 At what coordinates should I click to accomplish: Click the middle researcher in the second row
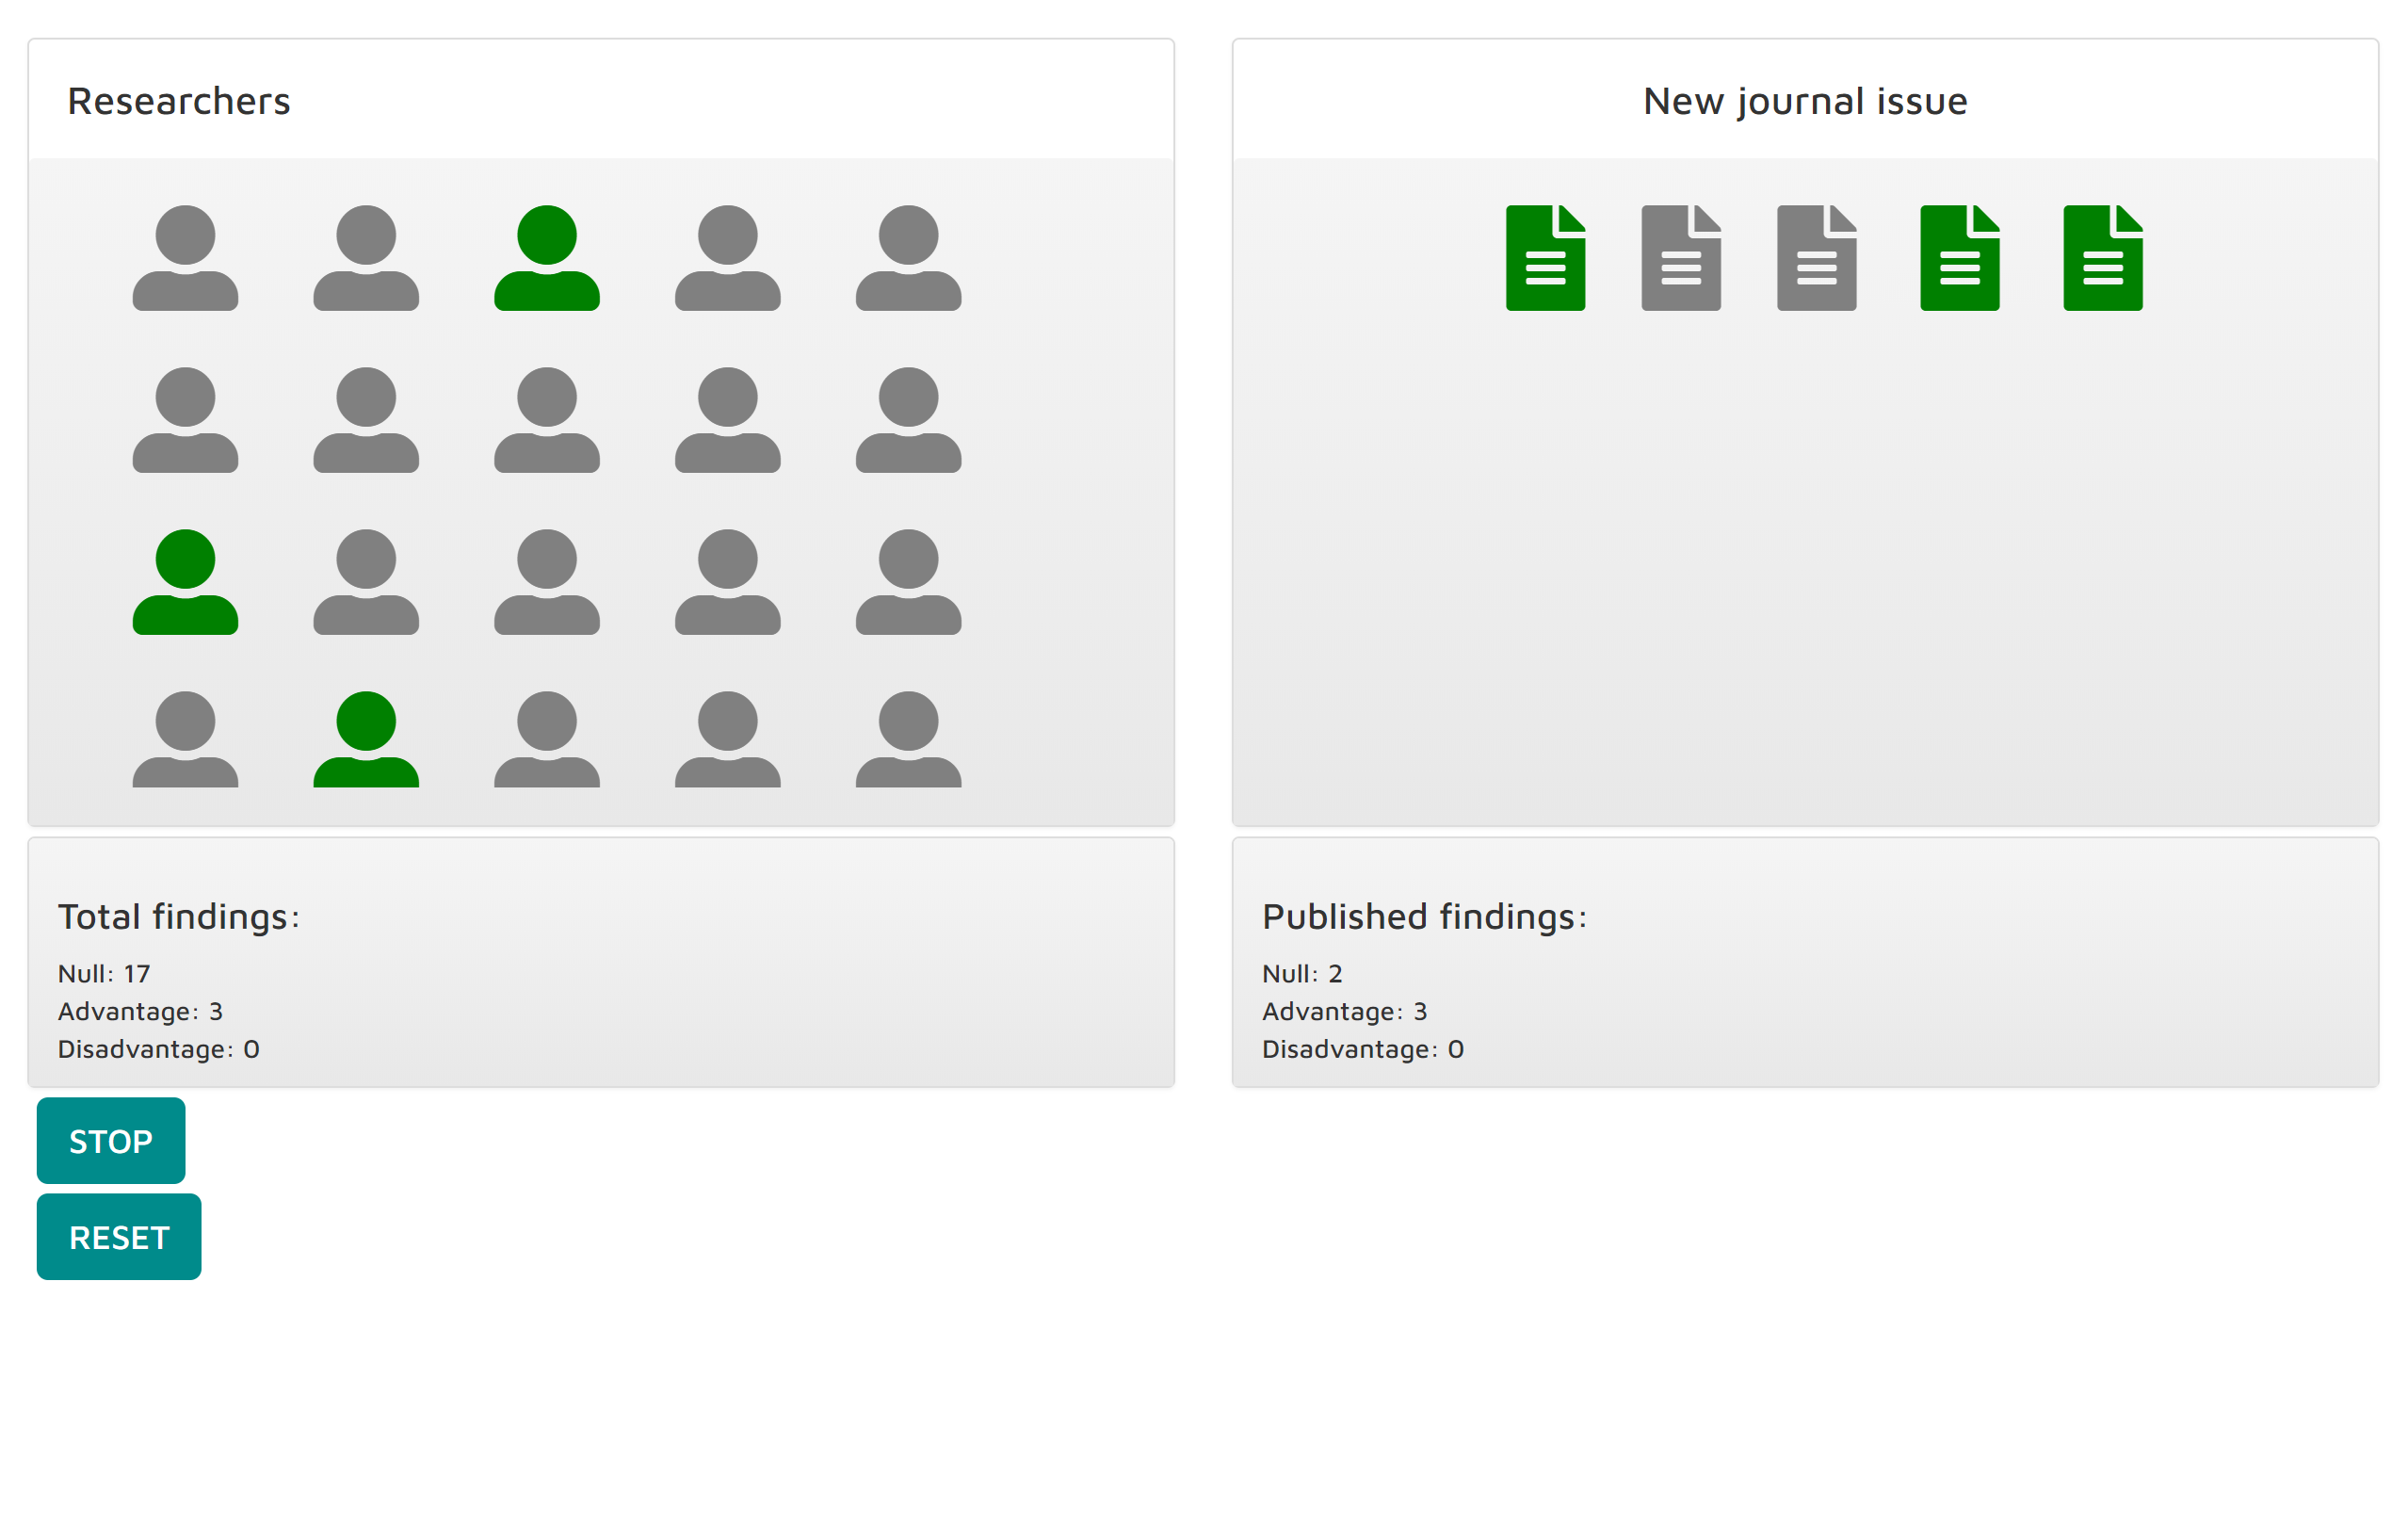546,419
